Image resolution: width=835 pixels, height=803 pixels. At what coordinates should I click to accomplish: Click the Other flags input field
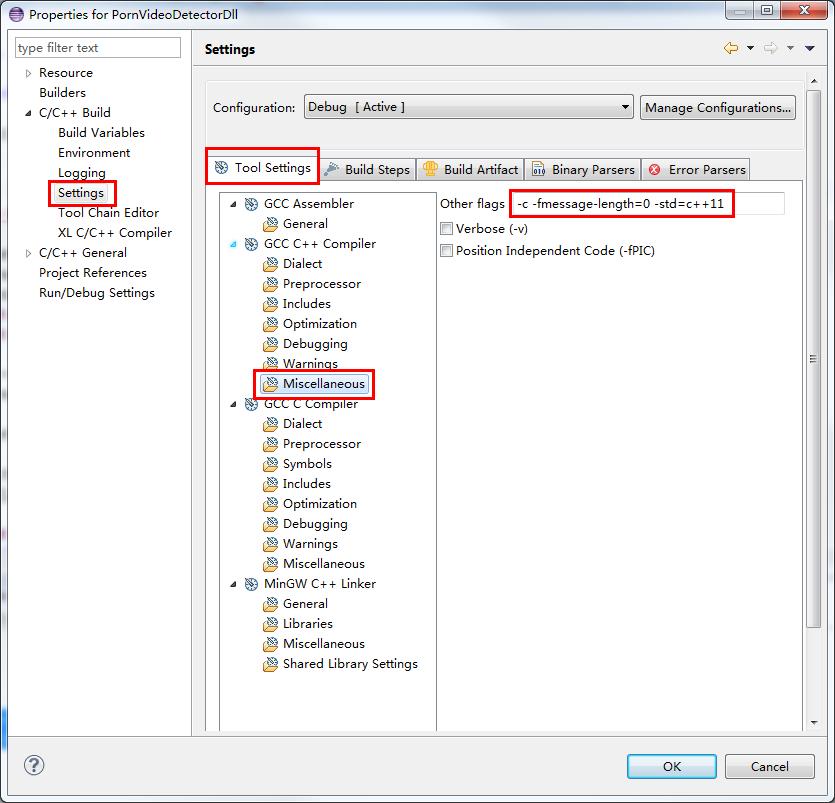(647, 203)
